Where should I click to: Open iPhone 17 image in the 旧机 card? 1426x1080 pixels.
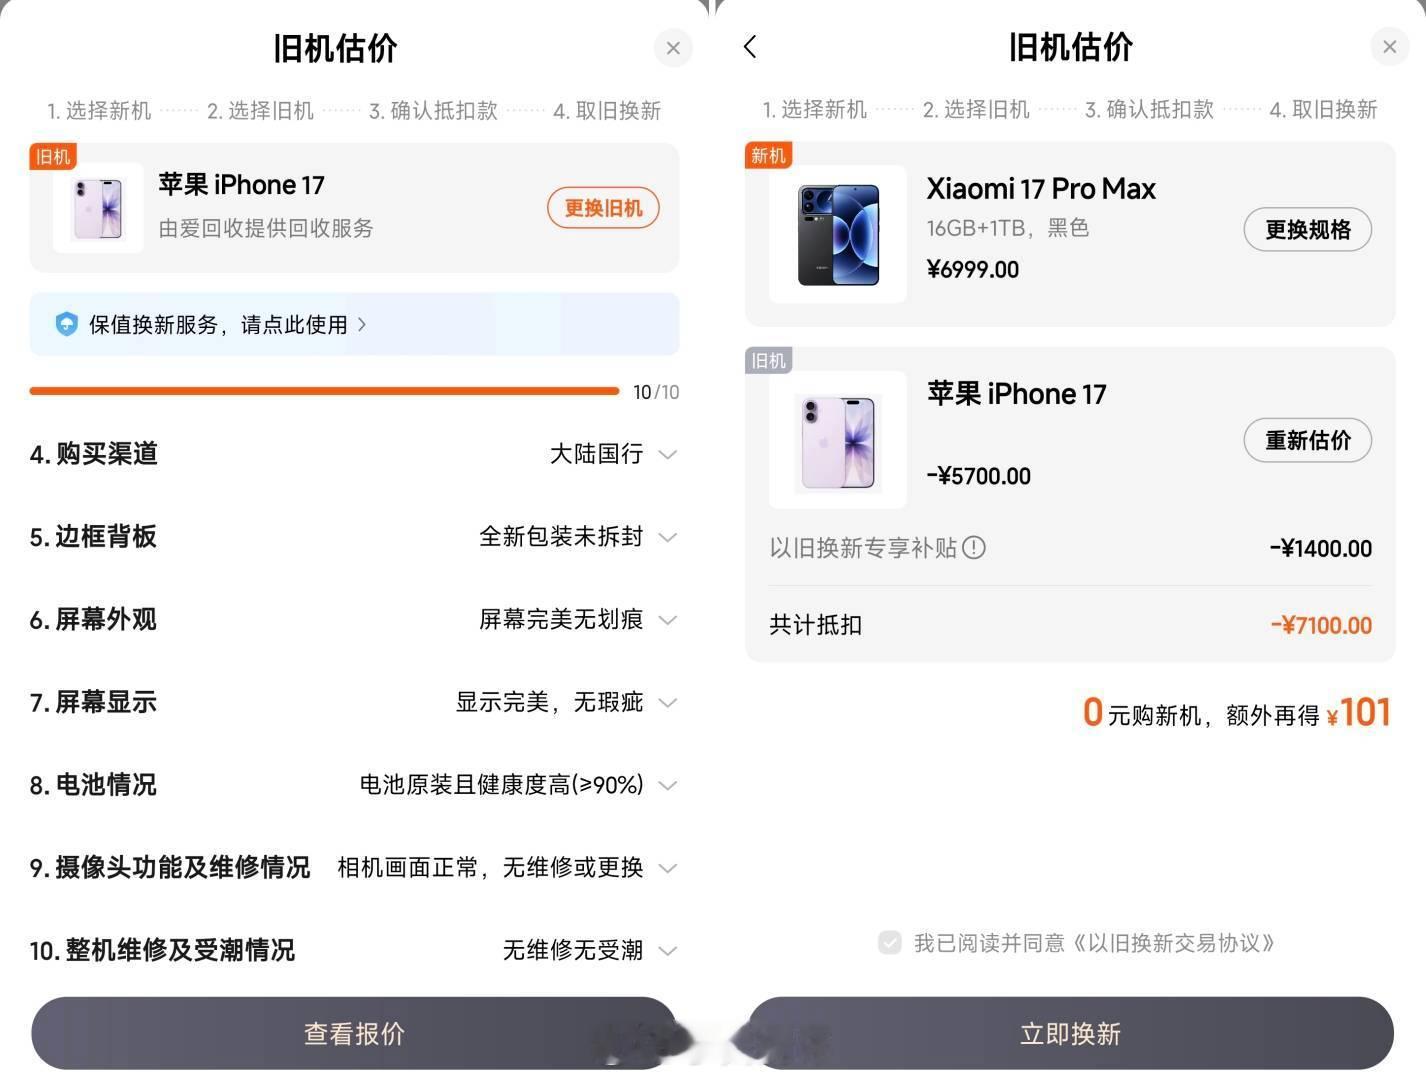pos(838,440)
